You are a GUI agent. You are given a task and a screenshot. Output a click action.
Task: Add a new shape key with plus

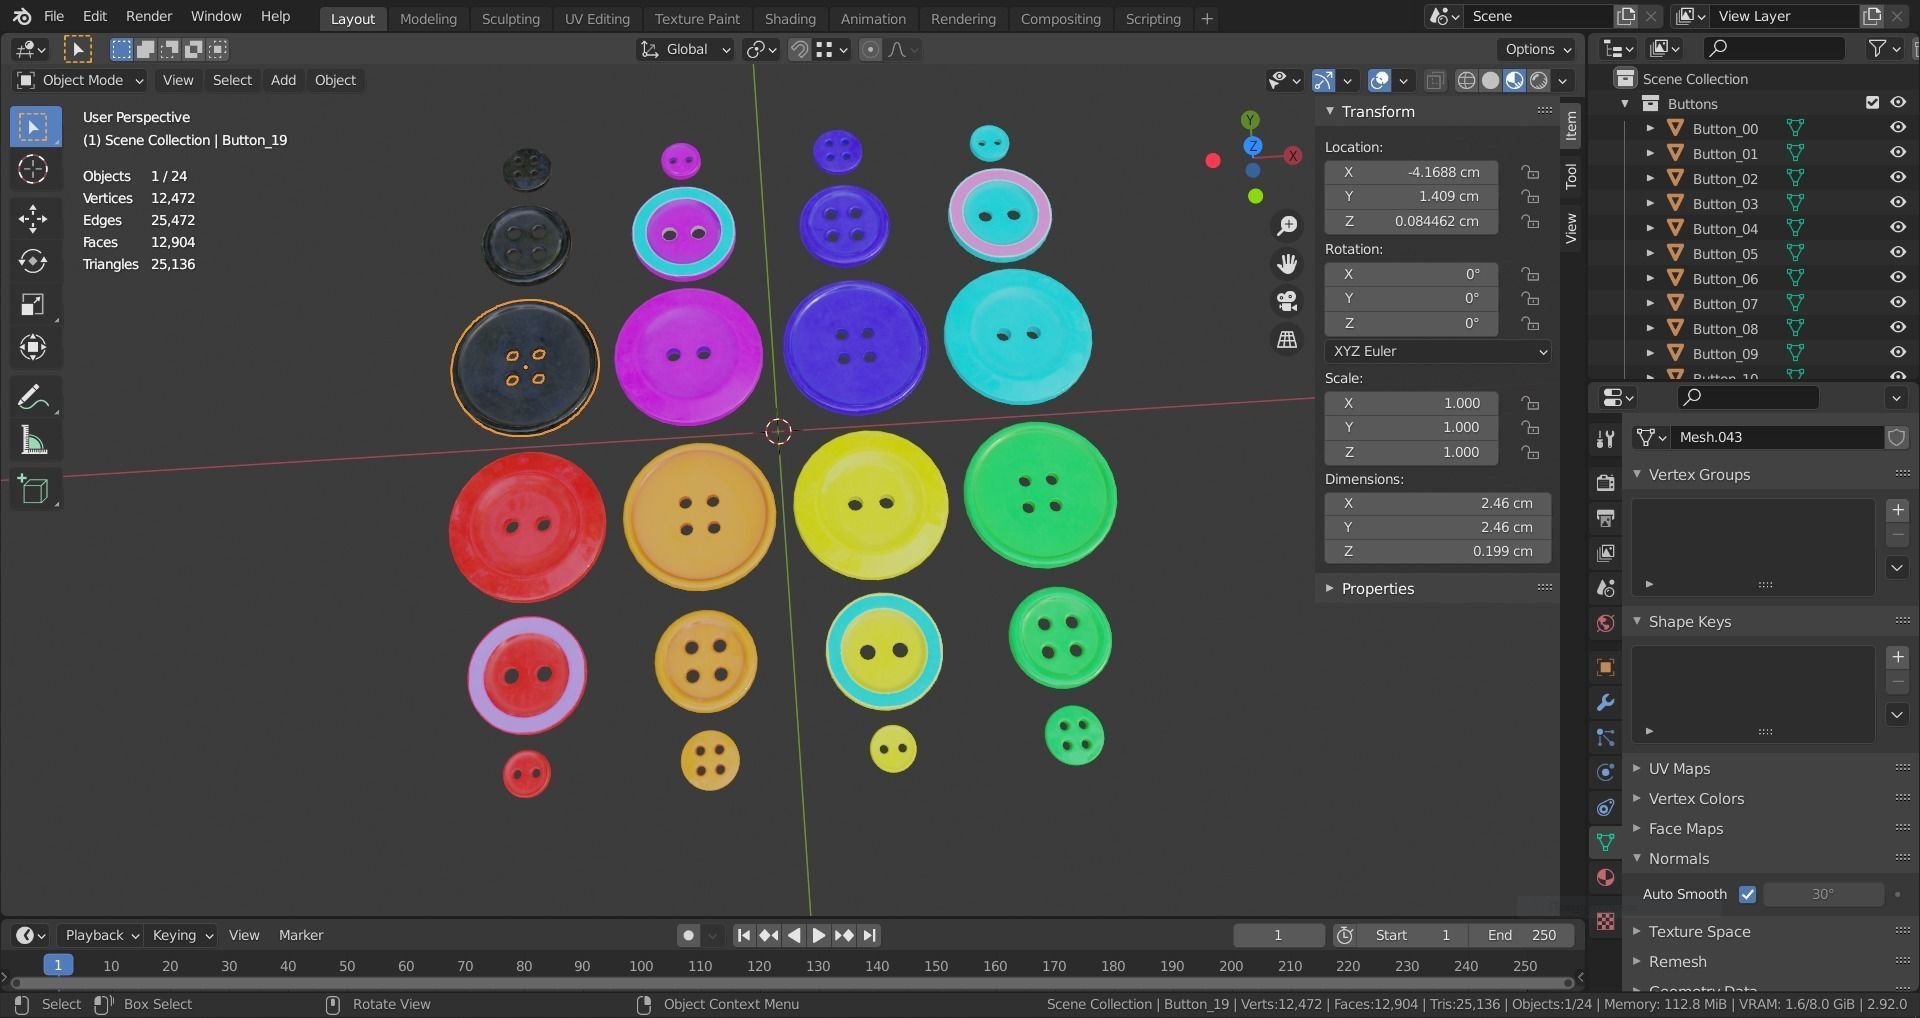1897,657
